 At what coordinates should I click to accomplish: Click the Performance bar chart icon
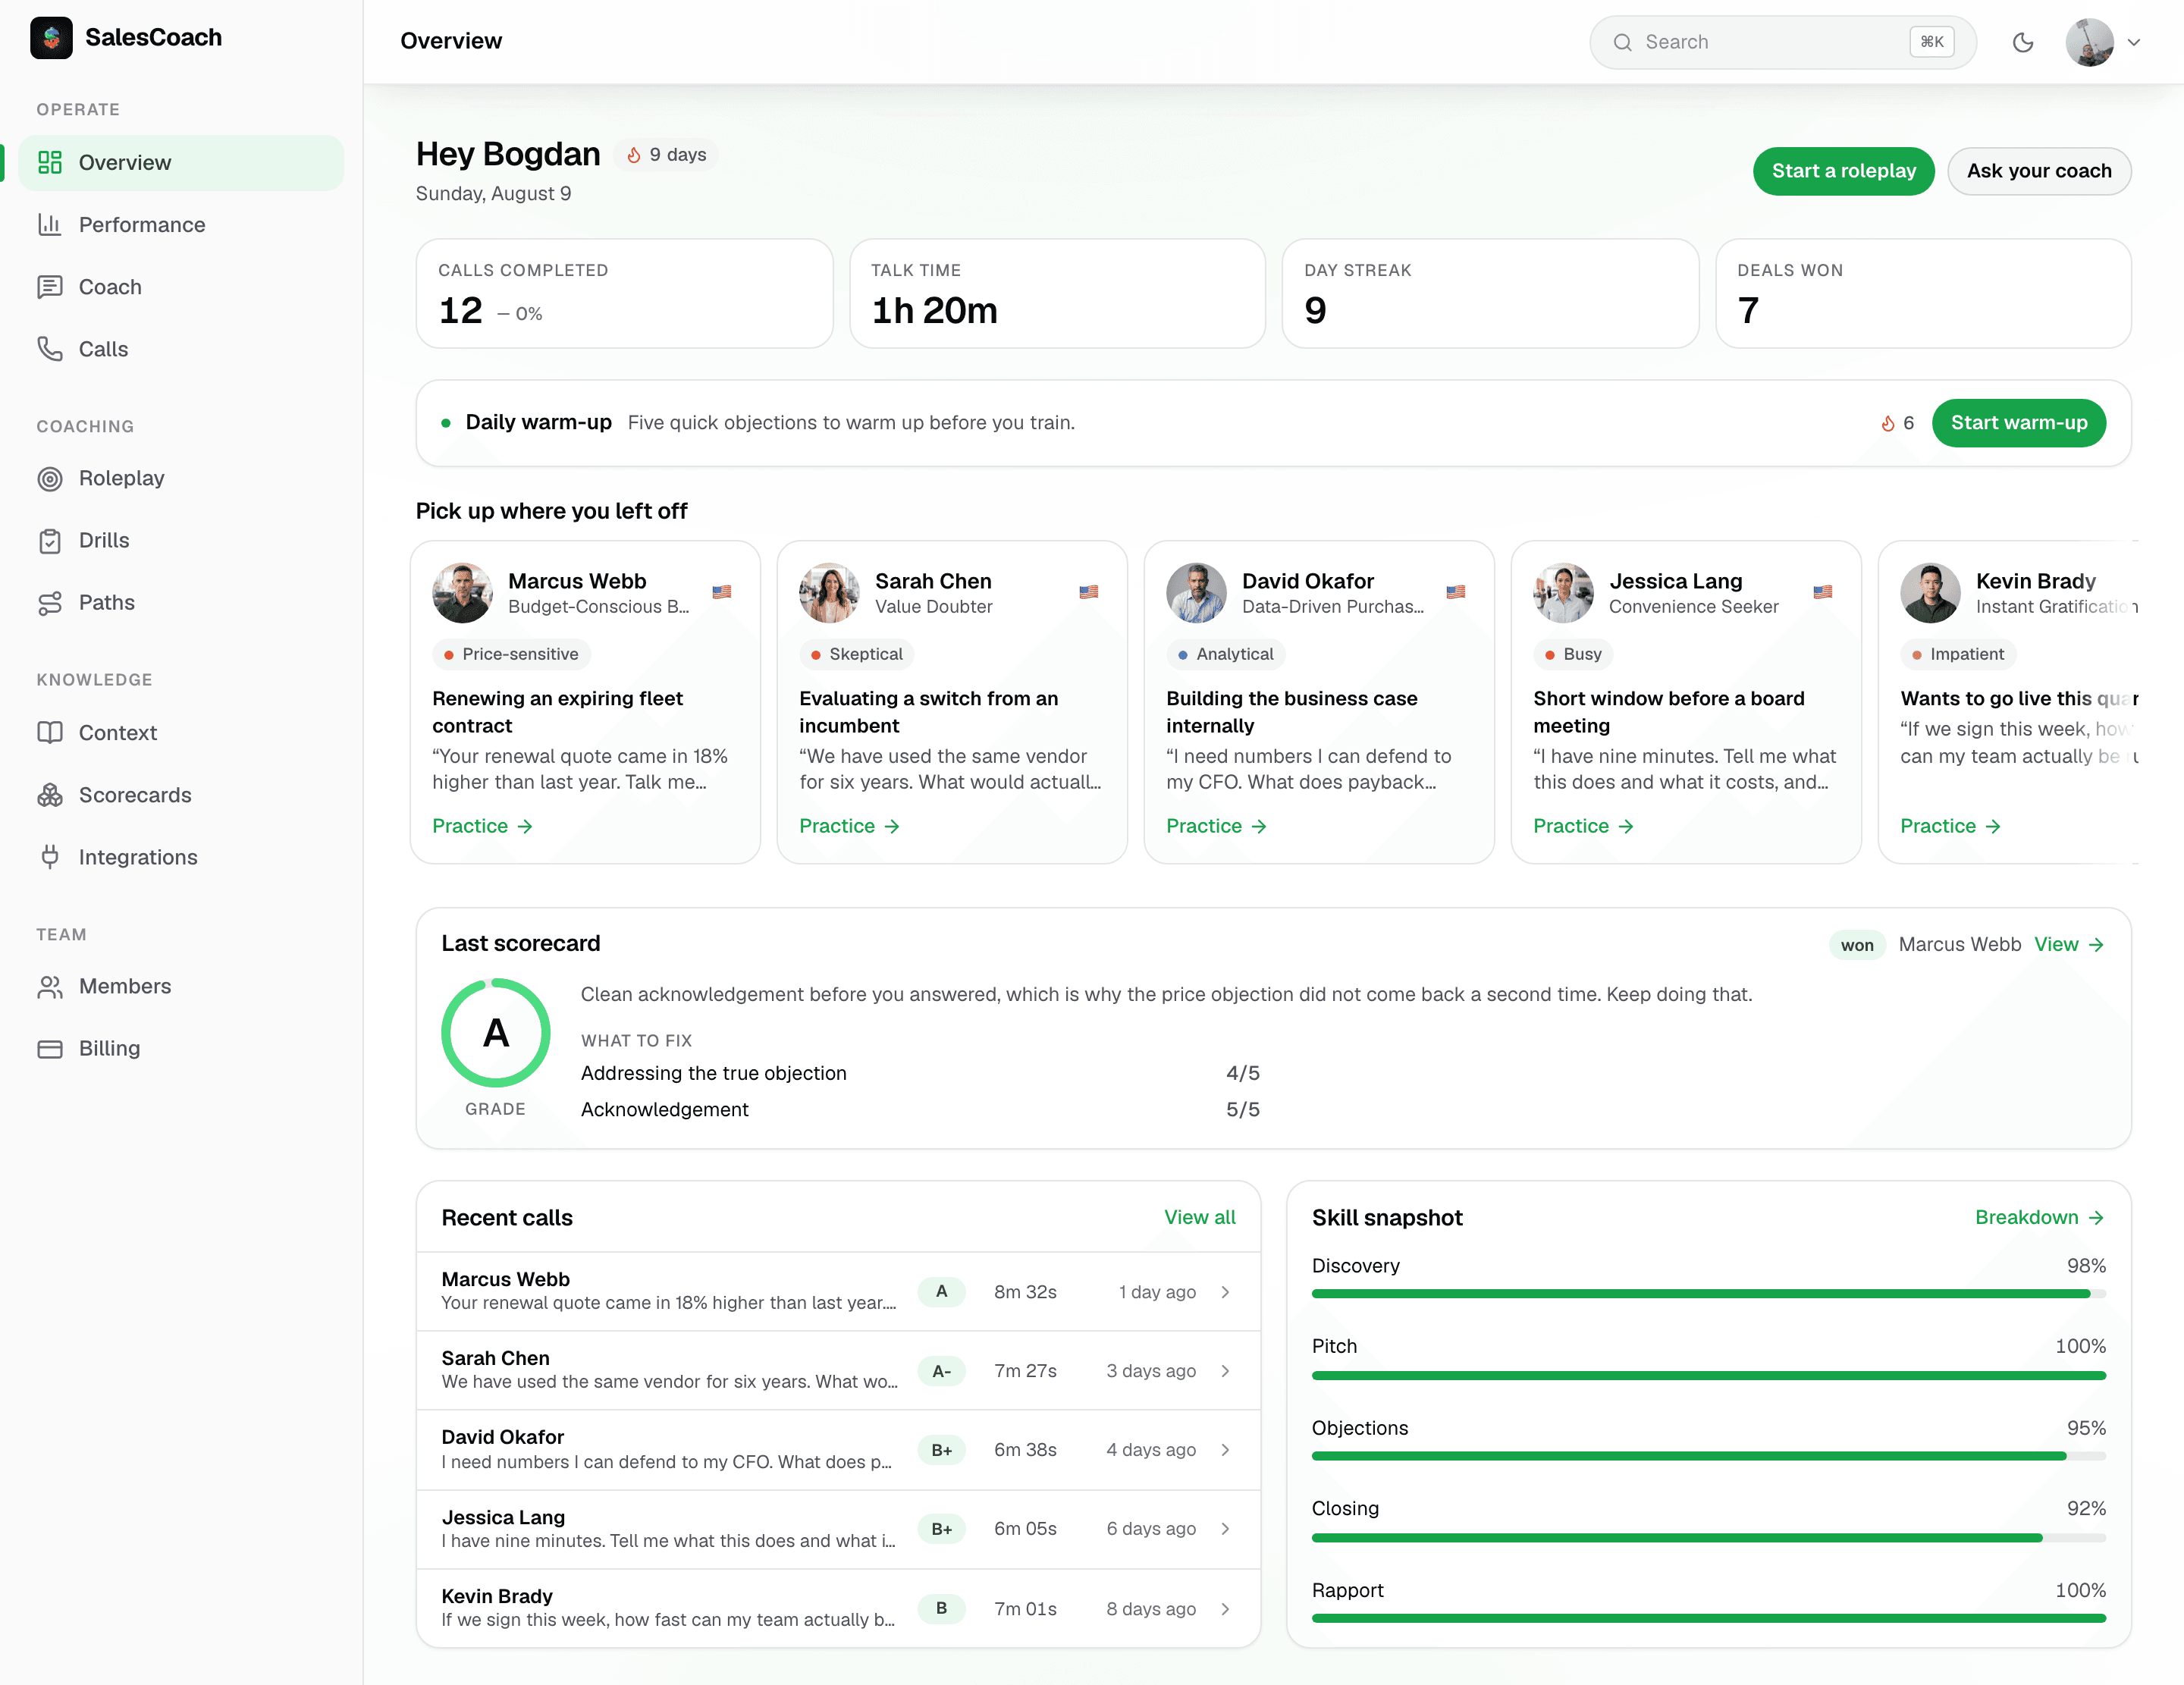[50, 224]
